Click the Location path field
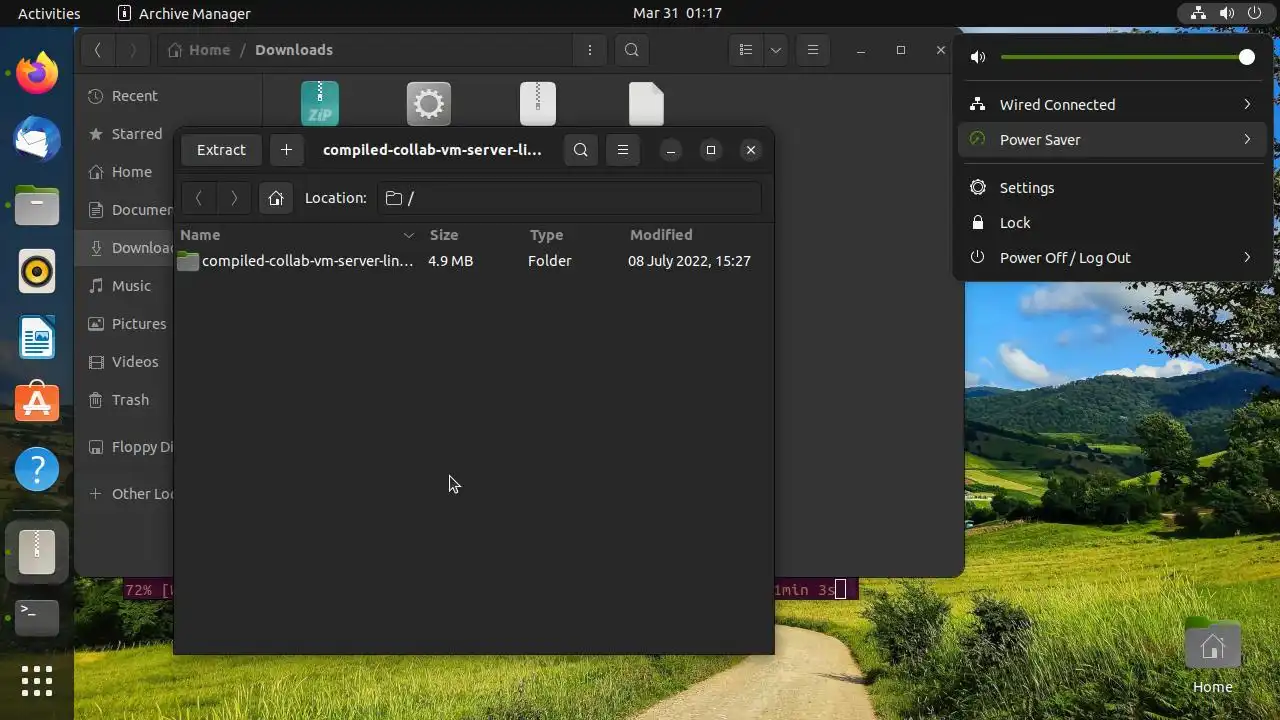Screen dimensions: 1280x720 tap(569, 198)
